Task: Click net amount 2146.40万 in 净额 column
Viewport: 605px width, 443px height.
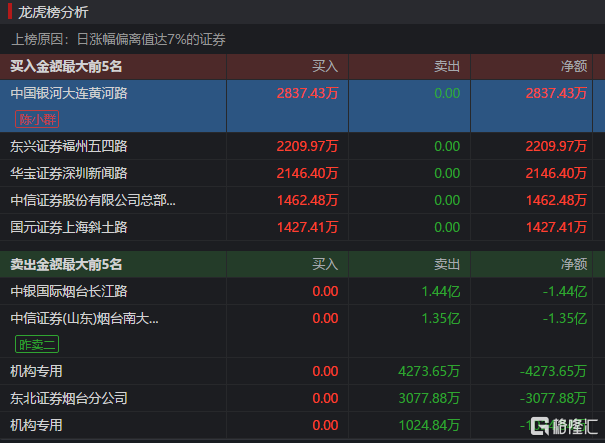Action: (556, 173)
